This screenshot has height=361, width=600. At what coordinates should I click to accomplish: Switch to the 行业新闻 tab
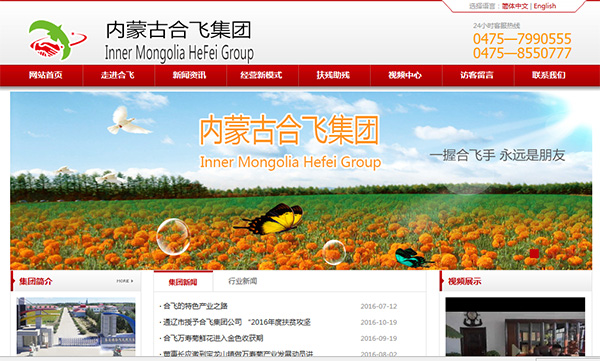tap(243, 281)
